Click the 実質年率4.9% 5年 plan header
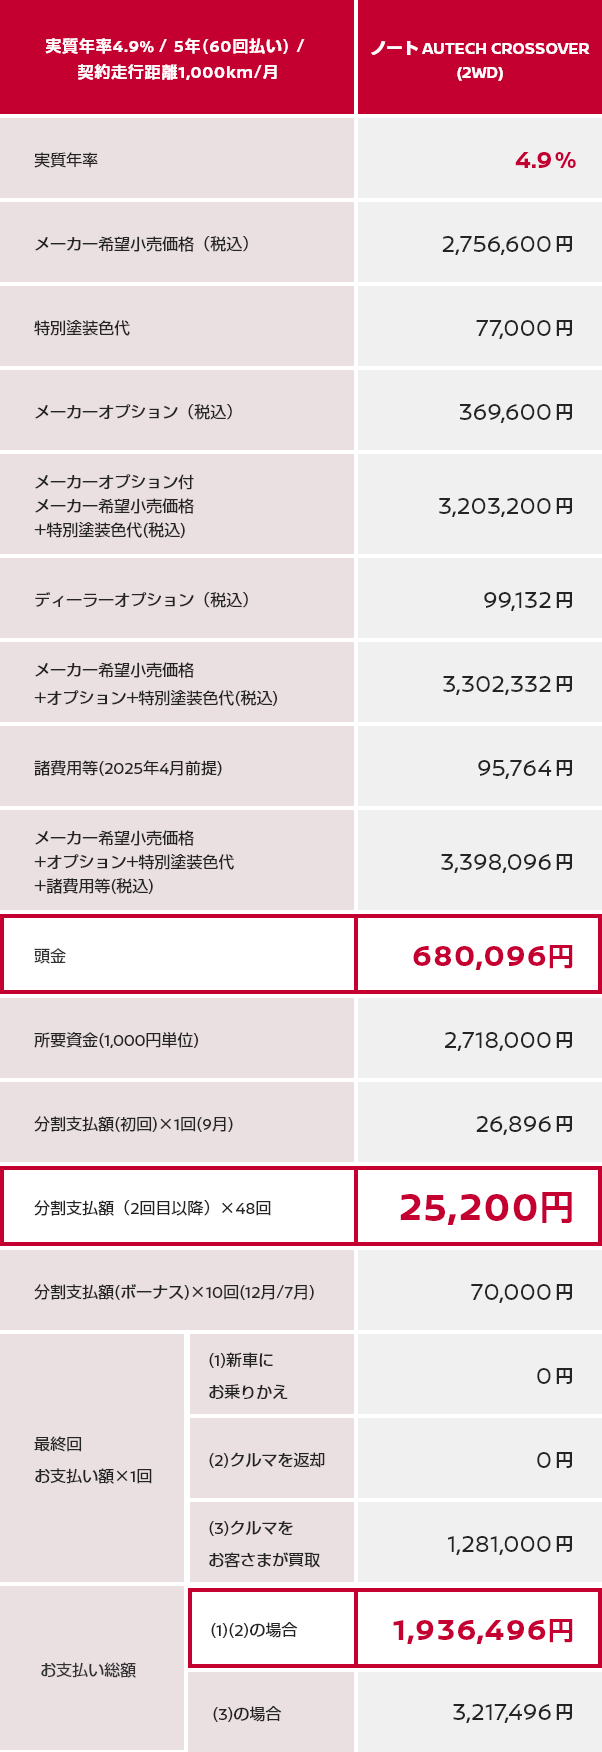The width and height of the screenshot is (602, 1752). 176,59
